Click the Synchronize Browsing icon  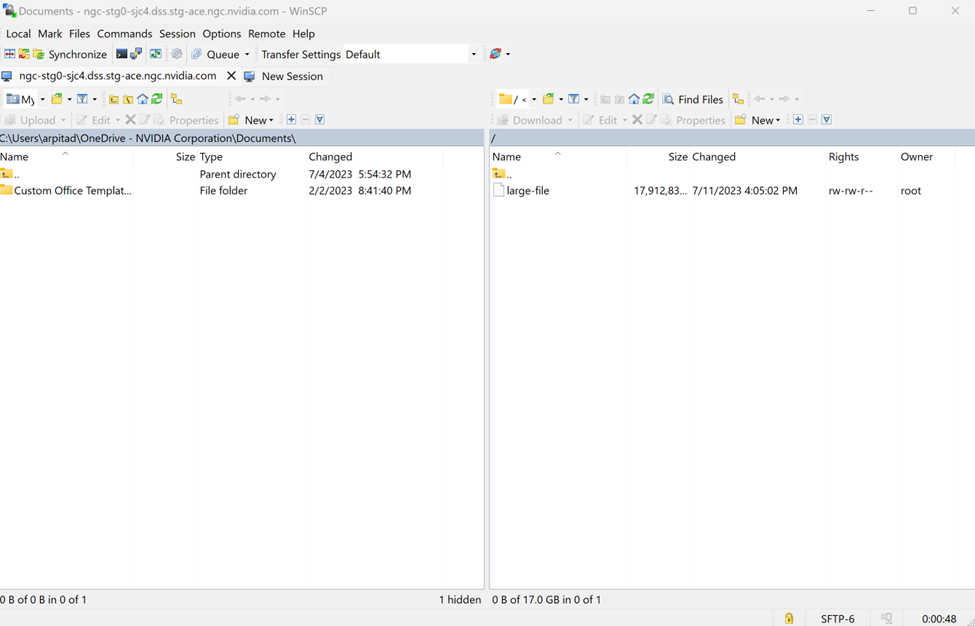click(x=24, y=54)
